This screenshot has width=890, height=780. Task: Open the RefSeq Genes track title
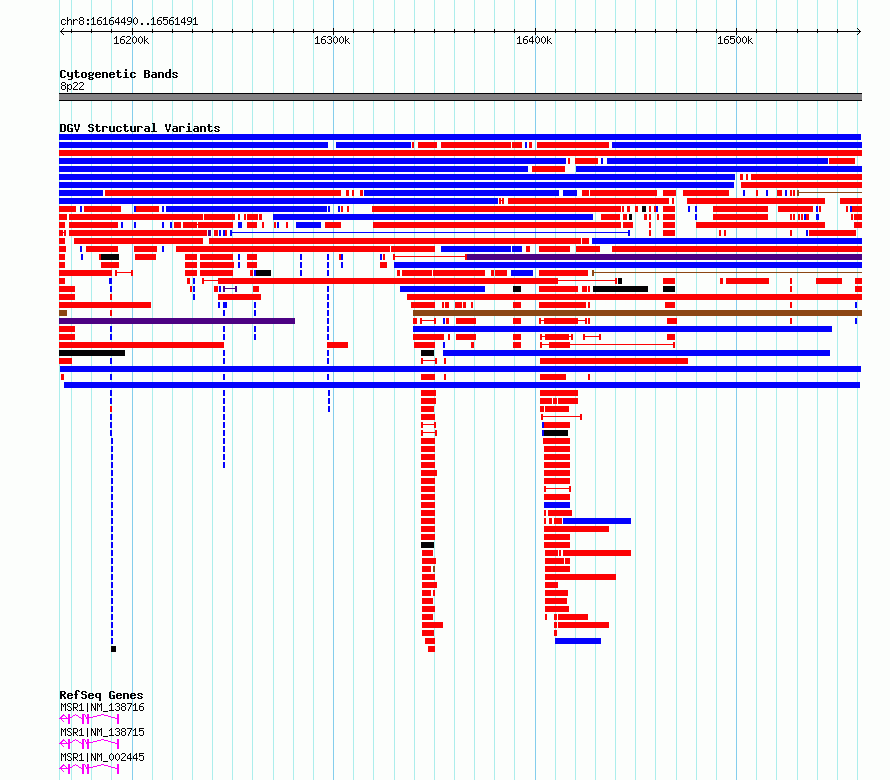[x=101, y=695]
